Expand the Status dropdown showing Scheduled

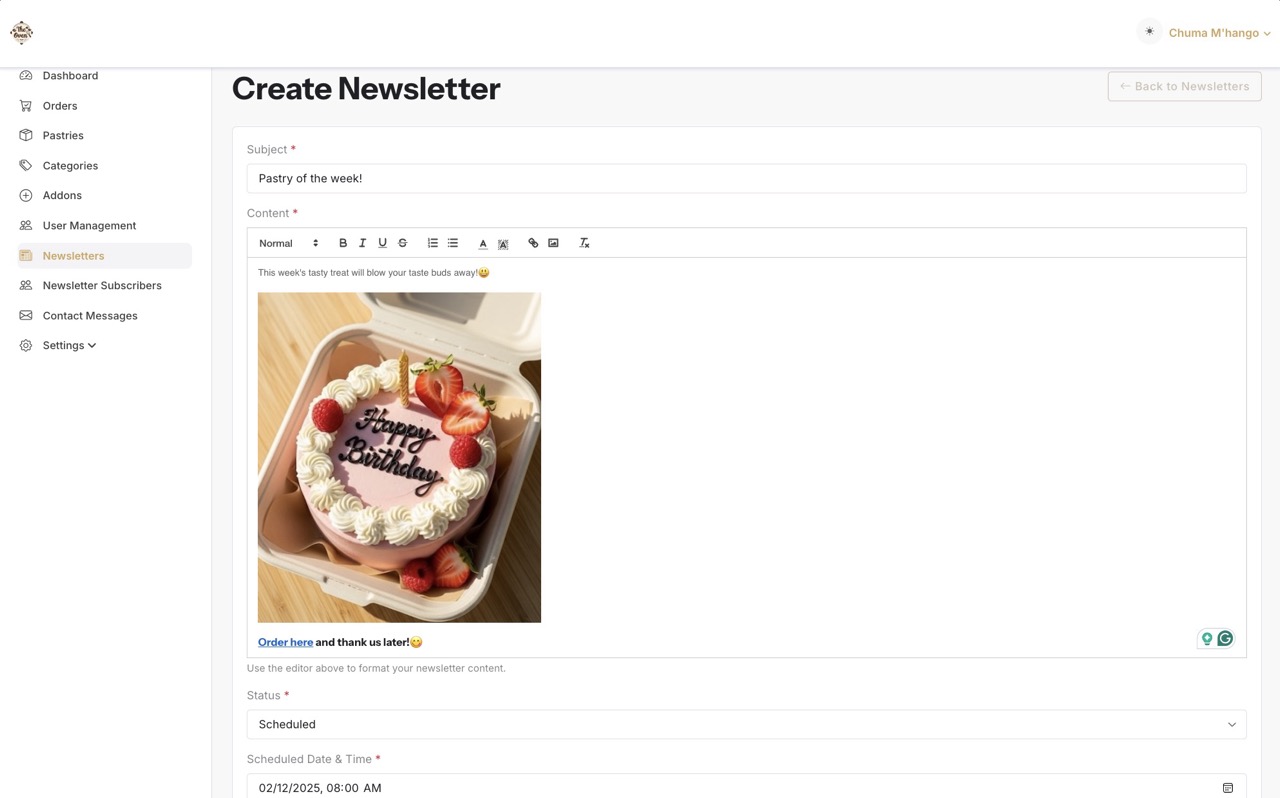(746, 724)
